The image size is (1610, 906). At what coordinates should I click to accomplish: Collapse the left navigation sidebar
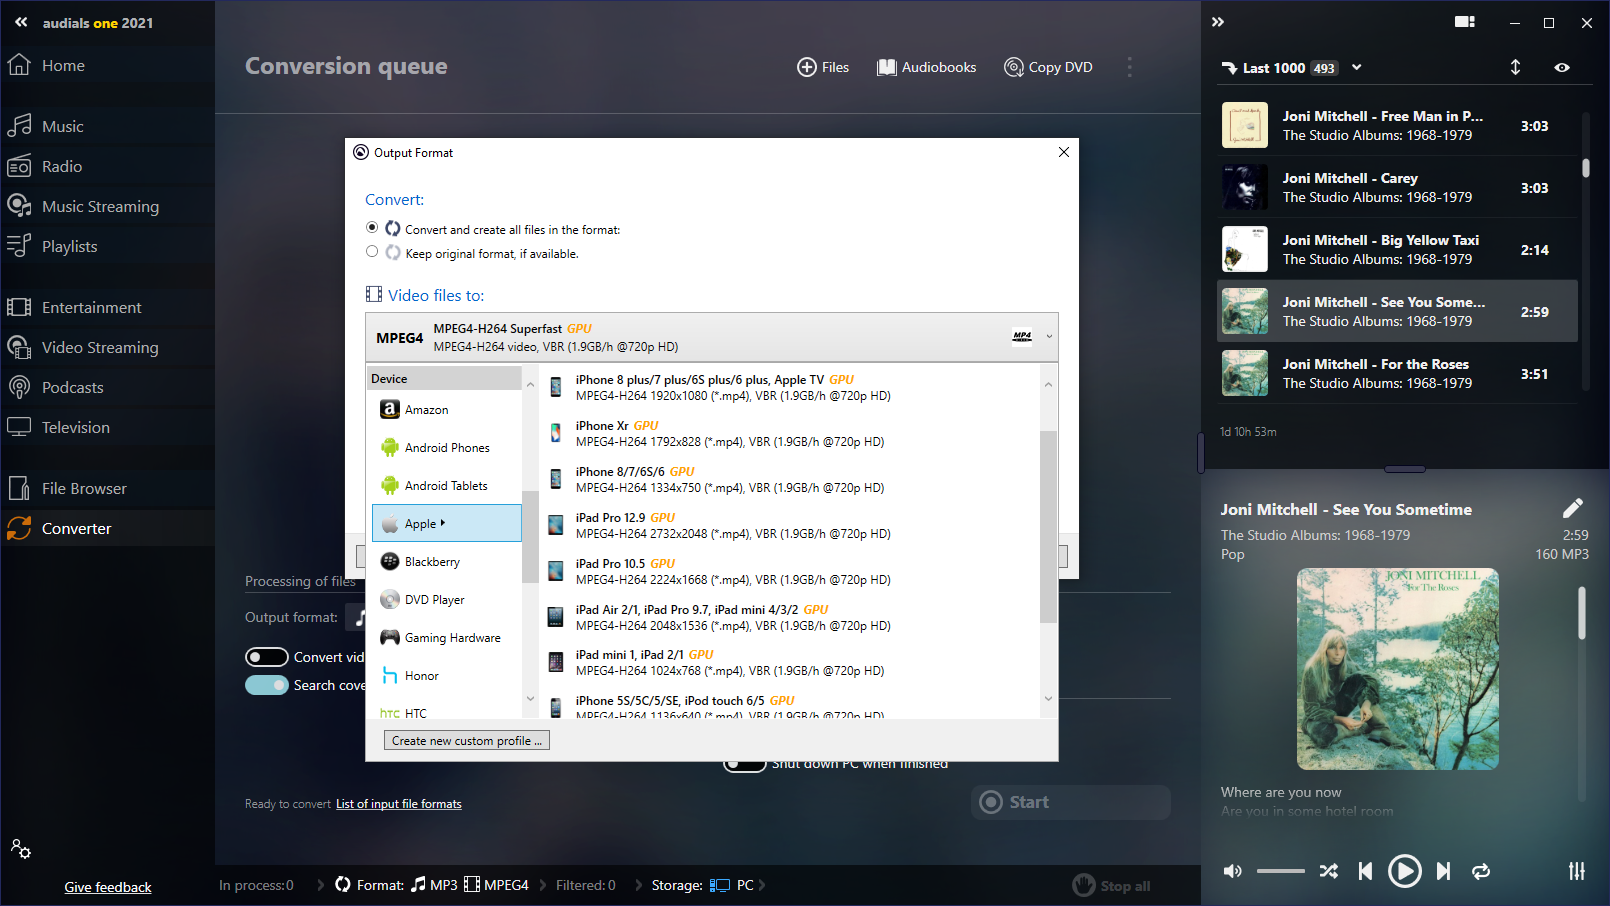pos(21,22)
